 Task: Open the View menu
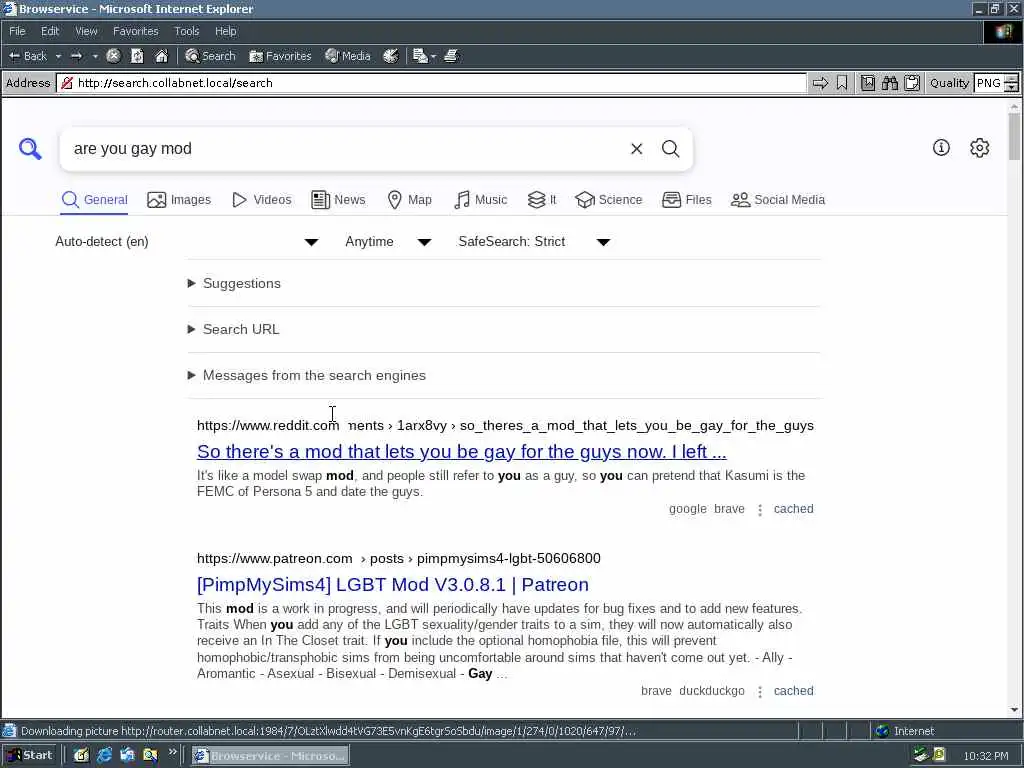pos(86,31)
